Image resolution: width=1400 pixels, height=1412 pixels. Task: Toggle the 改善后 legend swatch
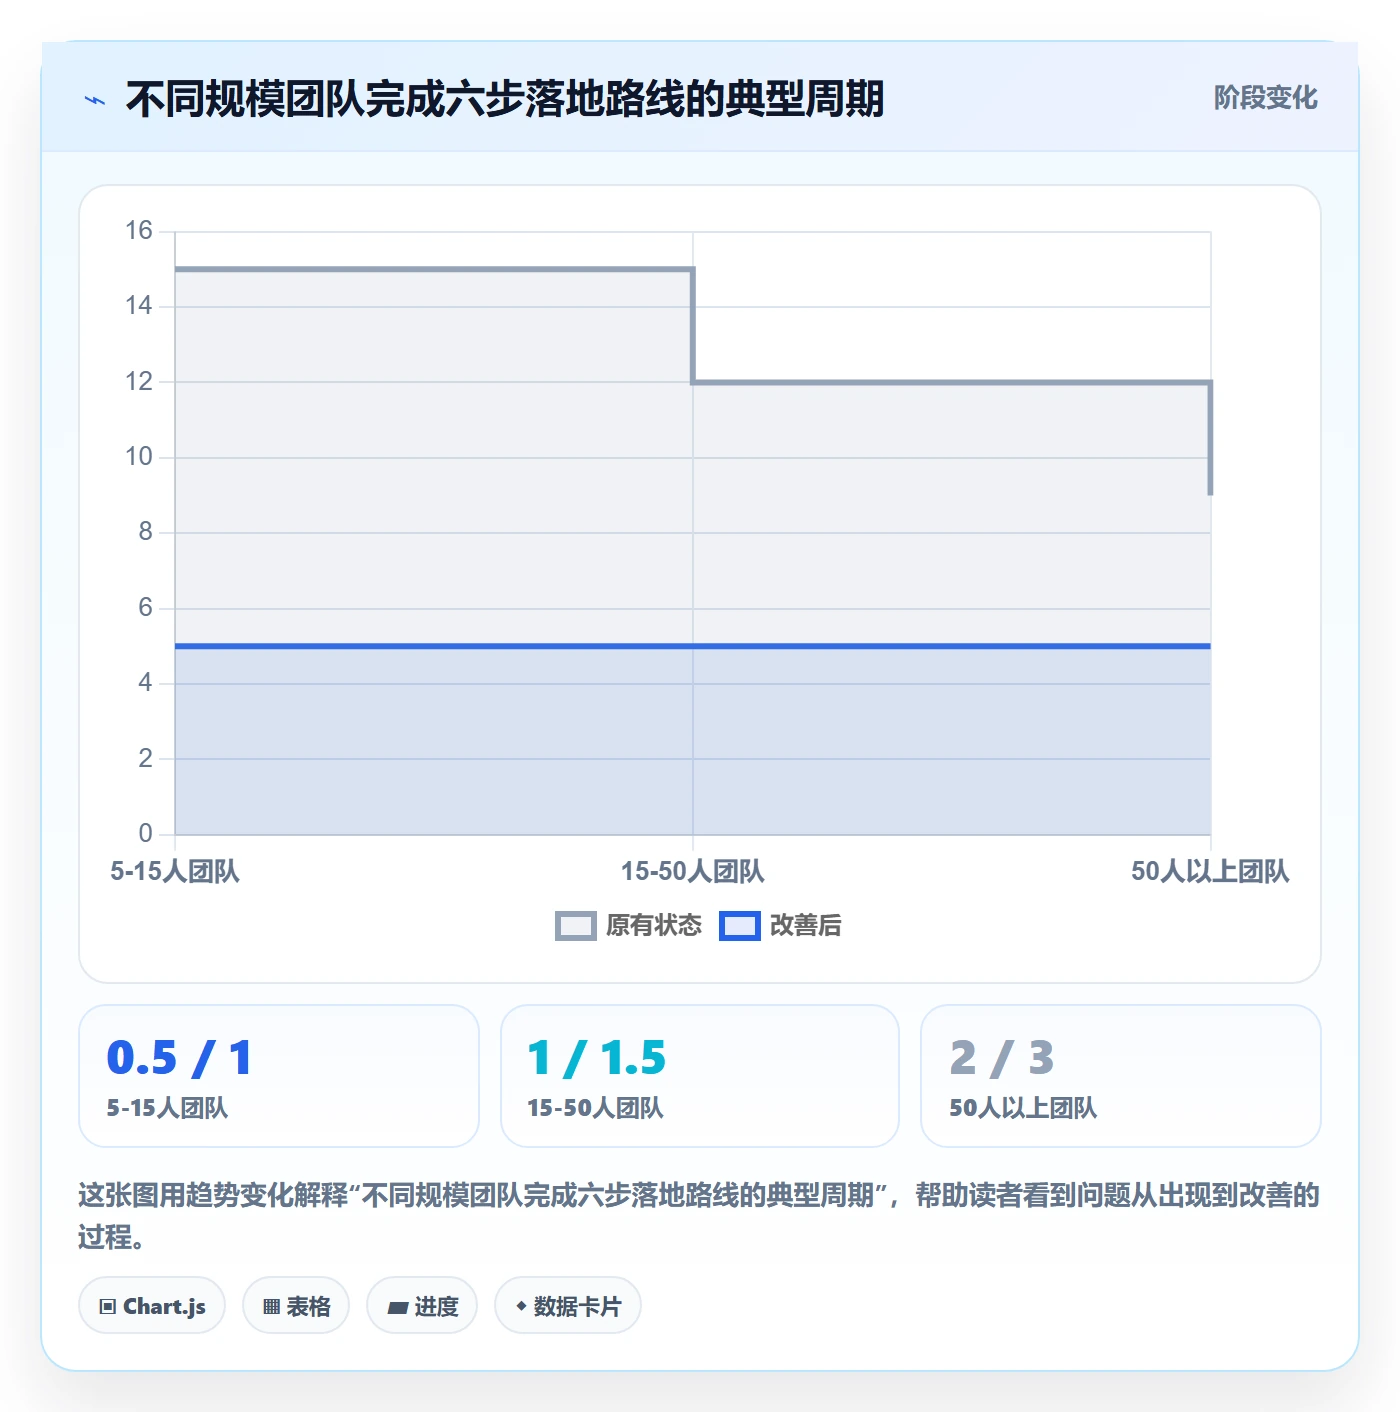740,926
